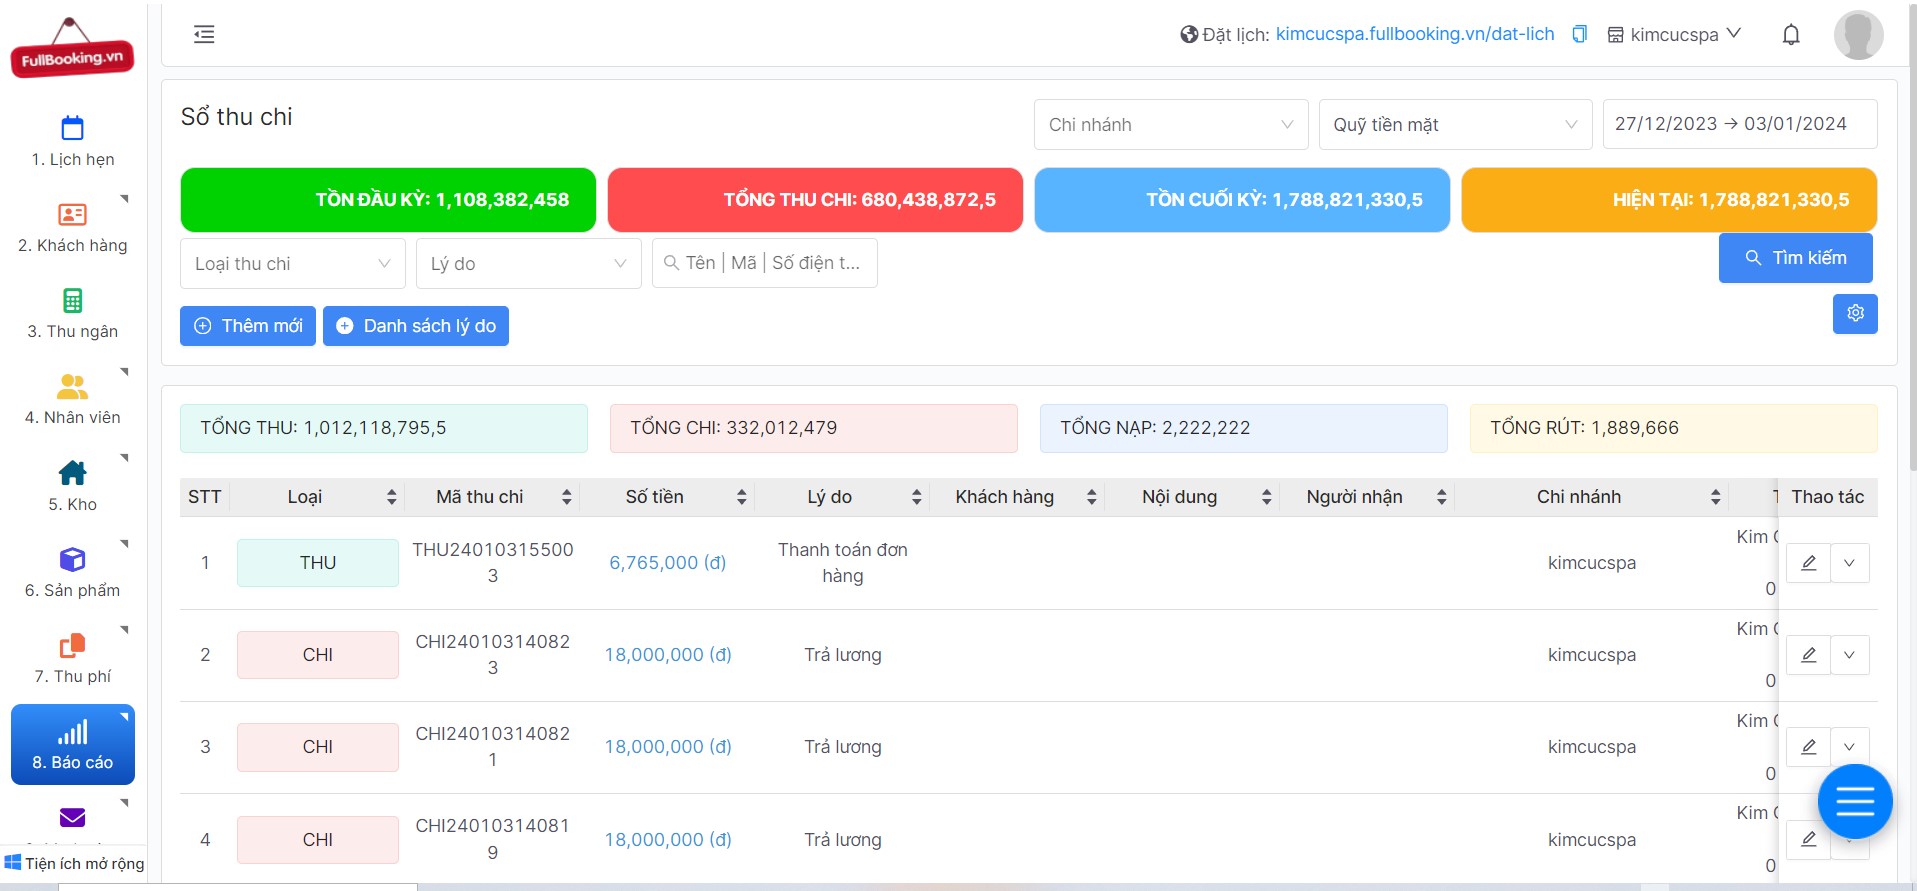Open Lịch hẹn calendar icon in sidebar
Viewport: 1917px width, 891px height.
pyautogui.click(x=72, y=128)
